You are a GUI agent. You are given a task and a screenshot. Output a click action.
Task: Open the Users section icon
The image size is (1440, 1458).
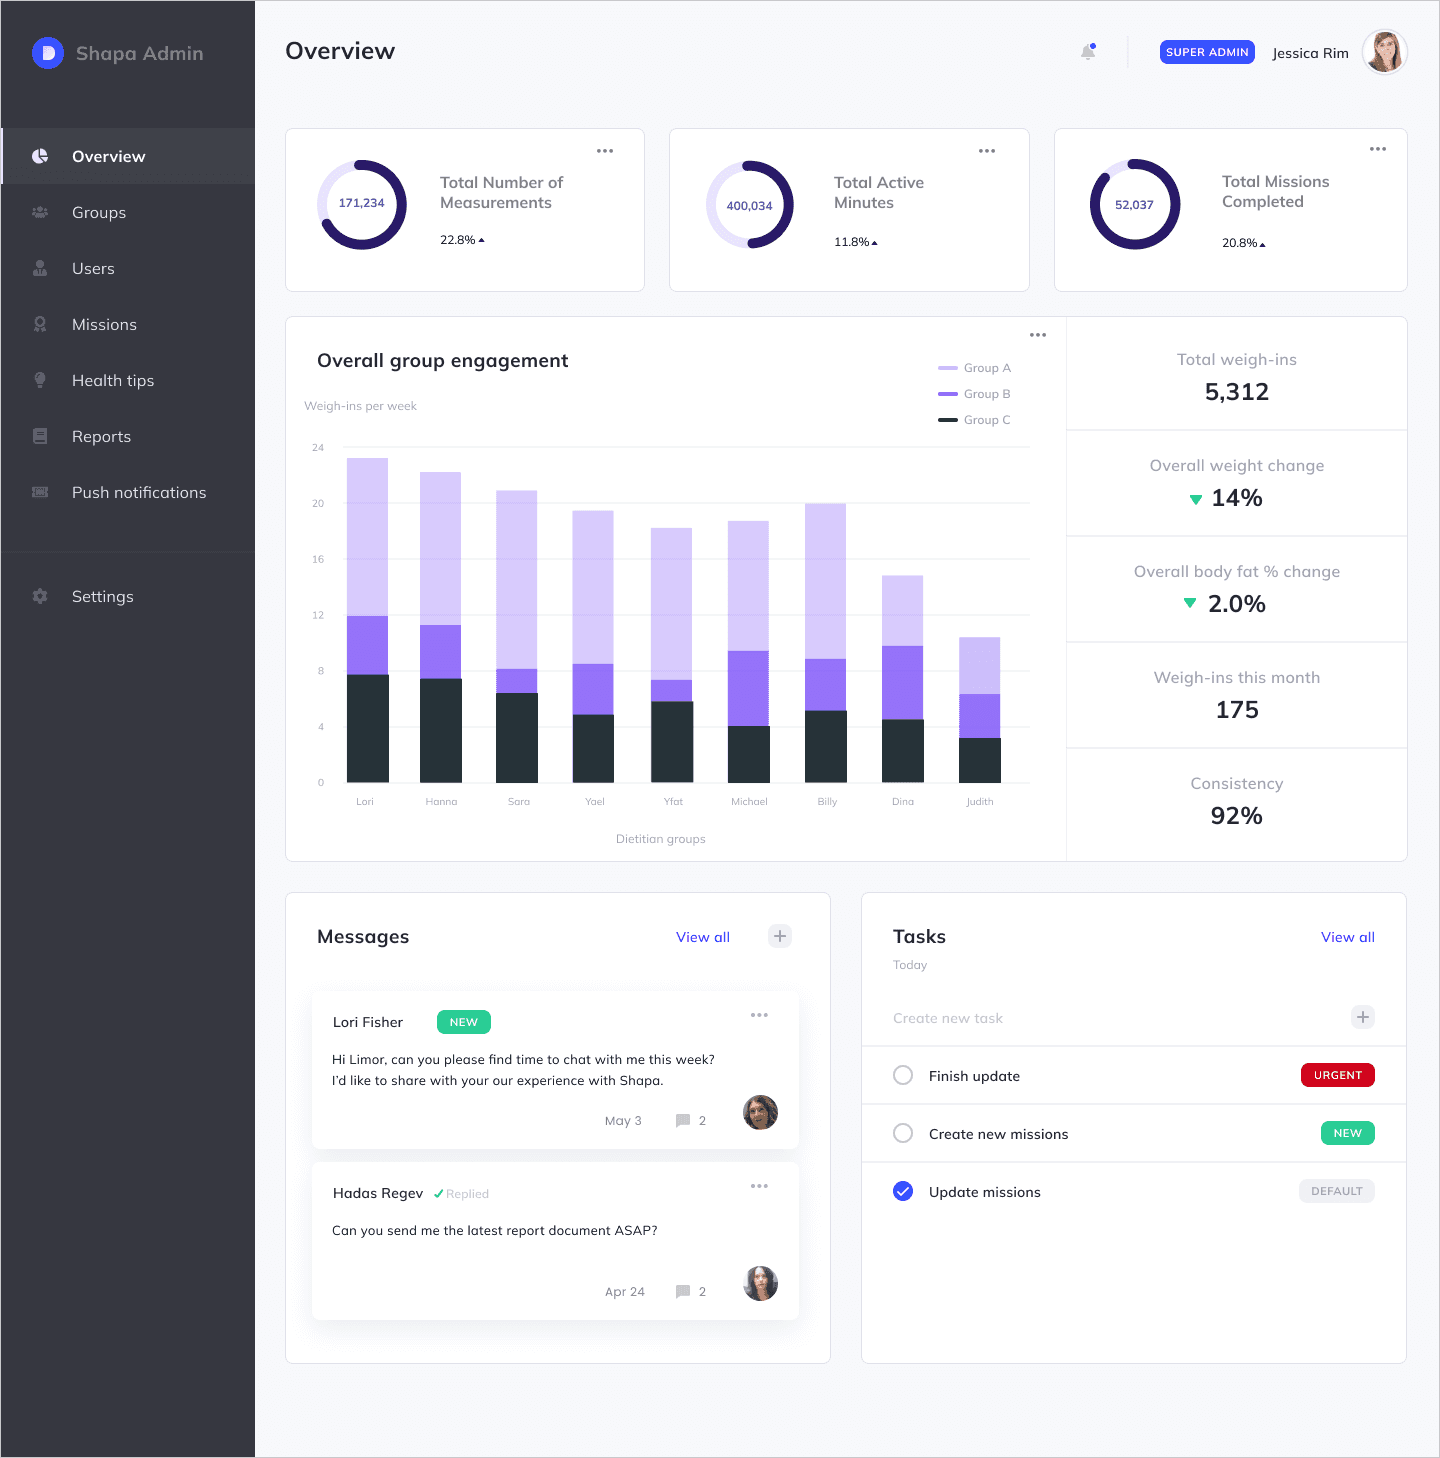(x=40, y=268)
